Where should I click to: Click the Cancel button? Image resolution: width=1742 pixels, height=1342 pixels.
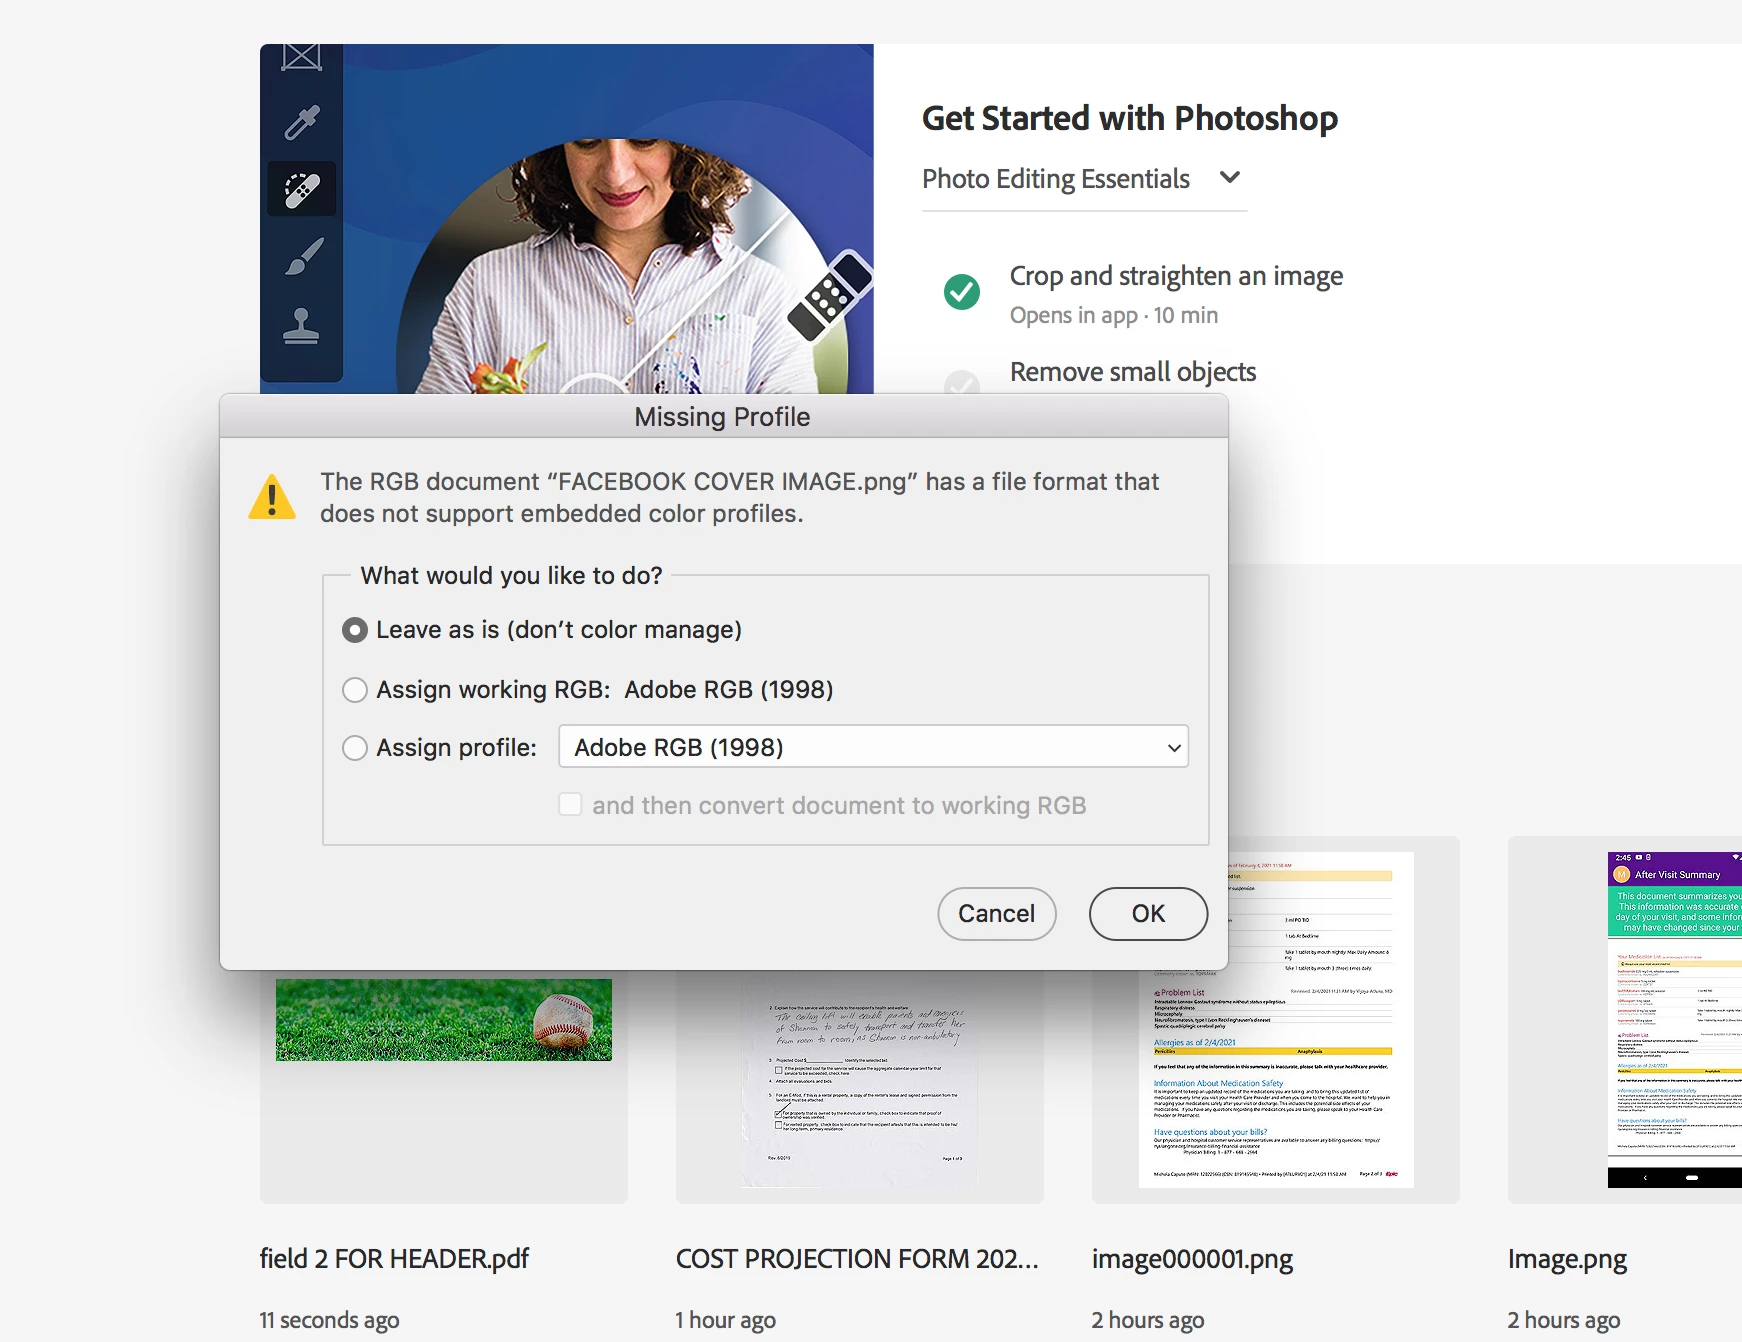pos(996,914)
